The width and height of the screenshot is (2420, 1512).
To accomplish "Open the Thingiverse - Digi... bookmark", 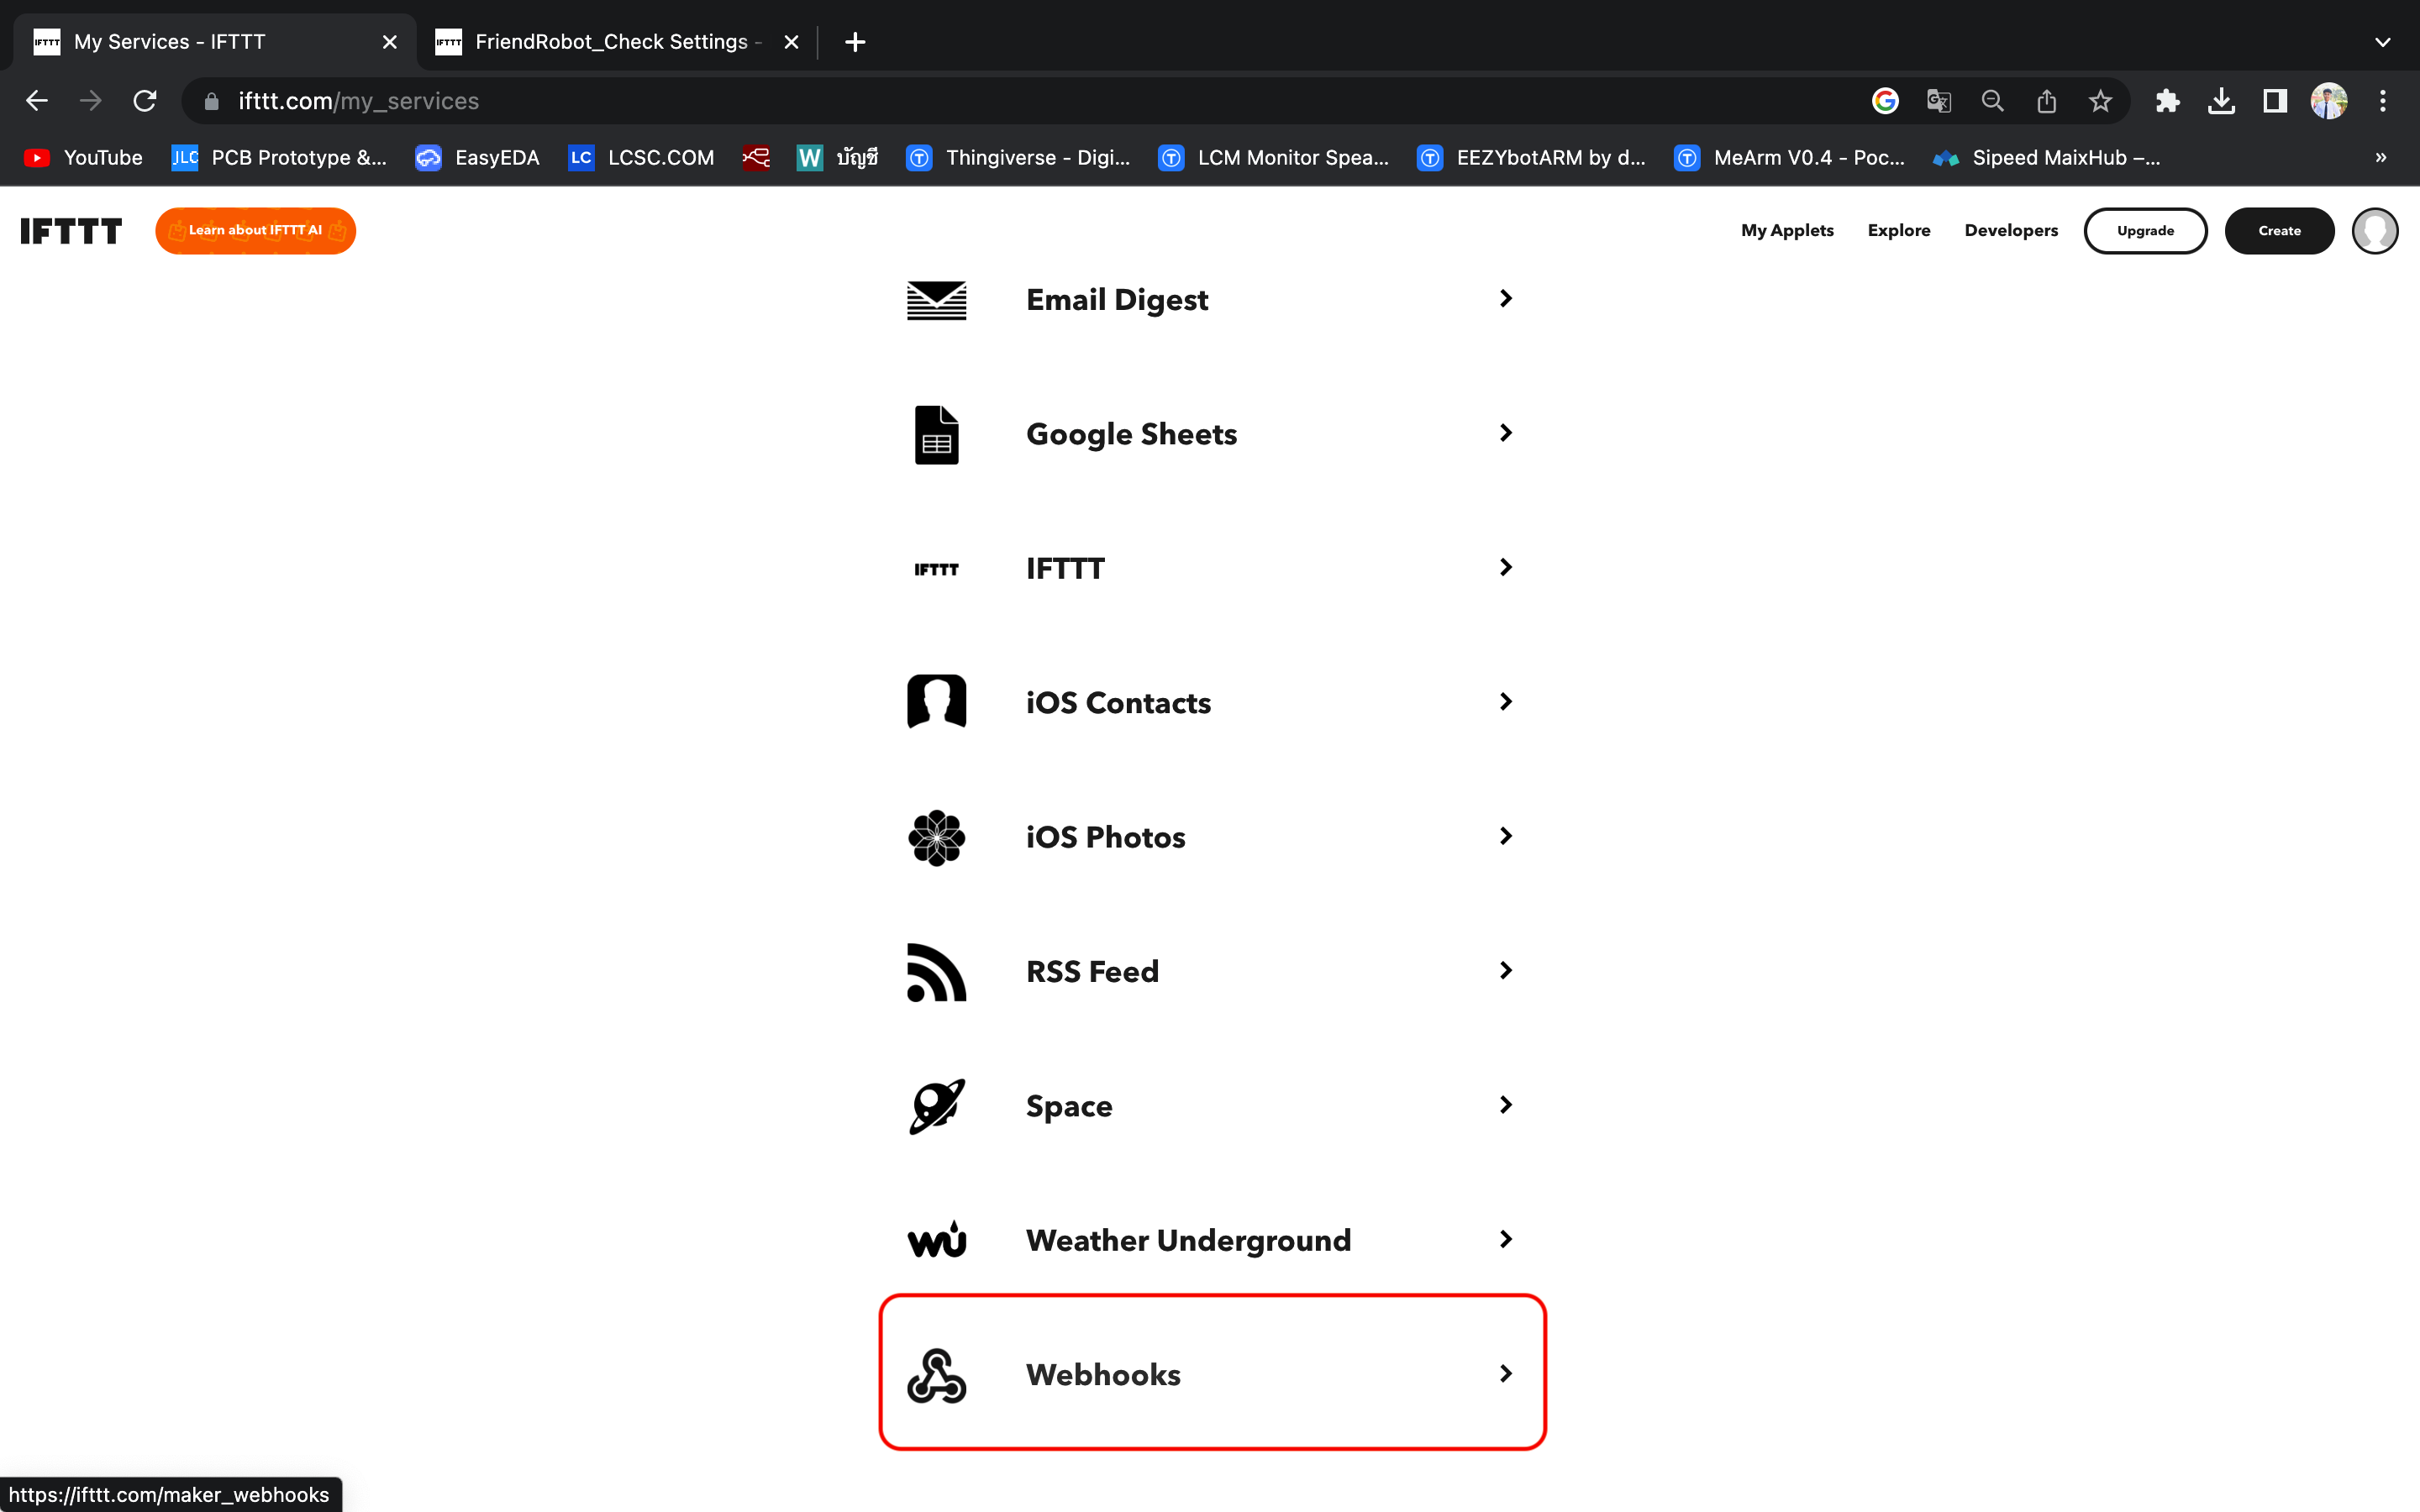I will [x=1018, y=158].
